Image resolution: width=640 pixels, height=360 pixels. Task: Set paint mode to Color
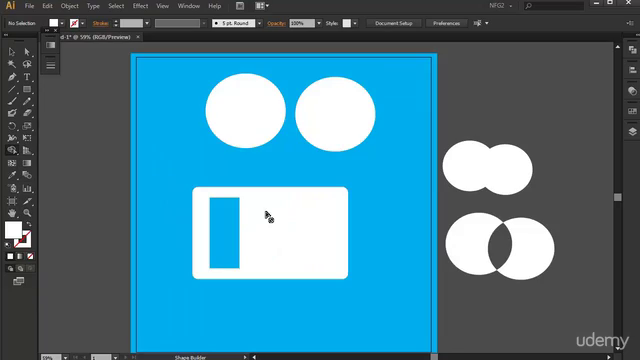coord(10,256)
